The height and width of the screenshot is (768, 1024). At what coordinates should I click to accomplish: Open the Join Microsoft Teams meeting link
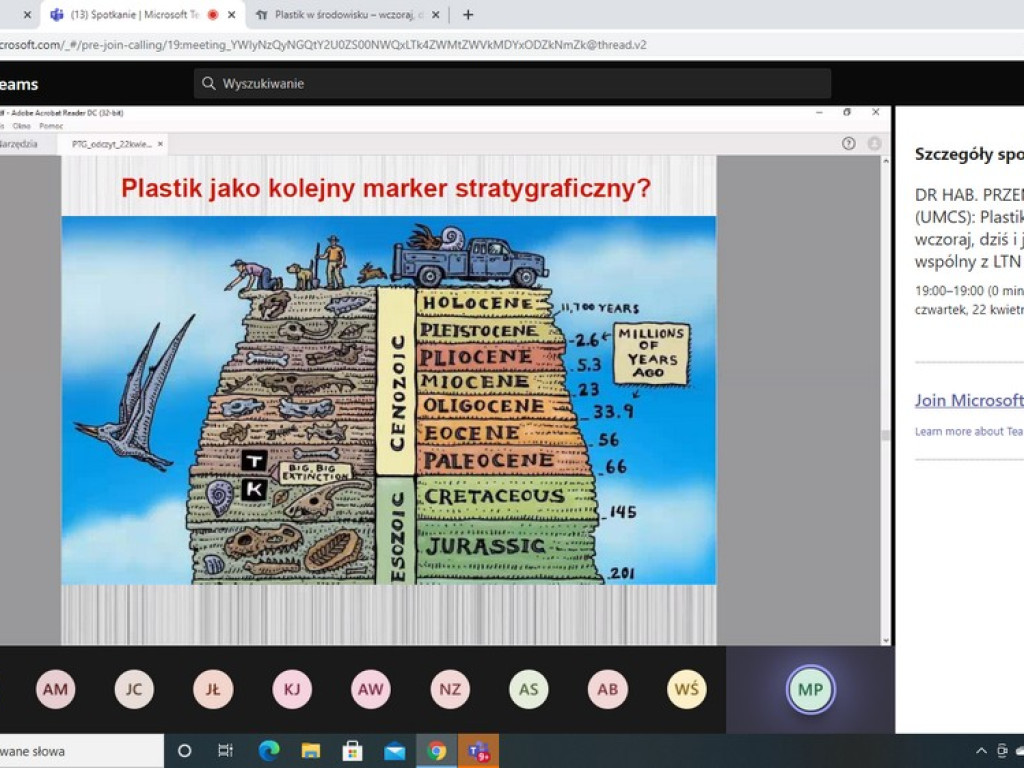(969, 400)
